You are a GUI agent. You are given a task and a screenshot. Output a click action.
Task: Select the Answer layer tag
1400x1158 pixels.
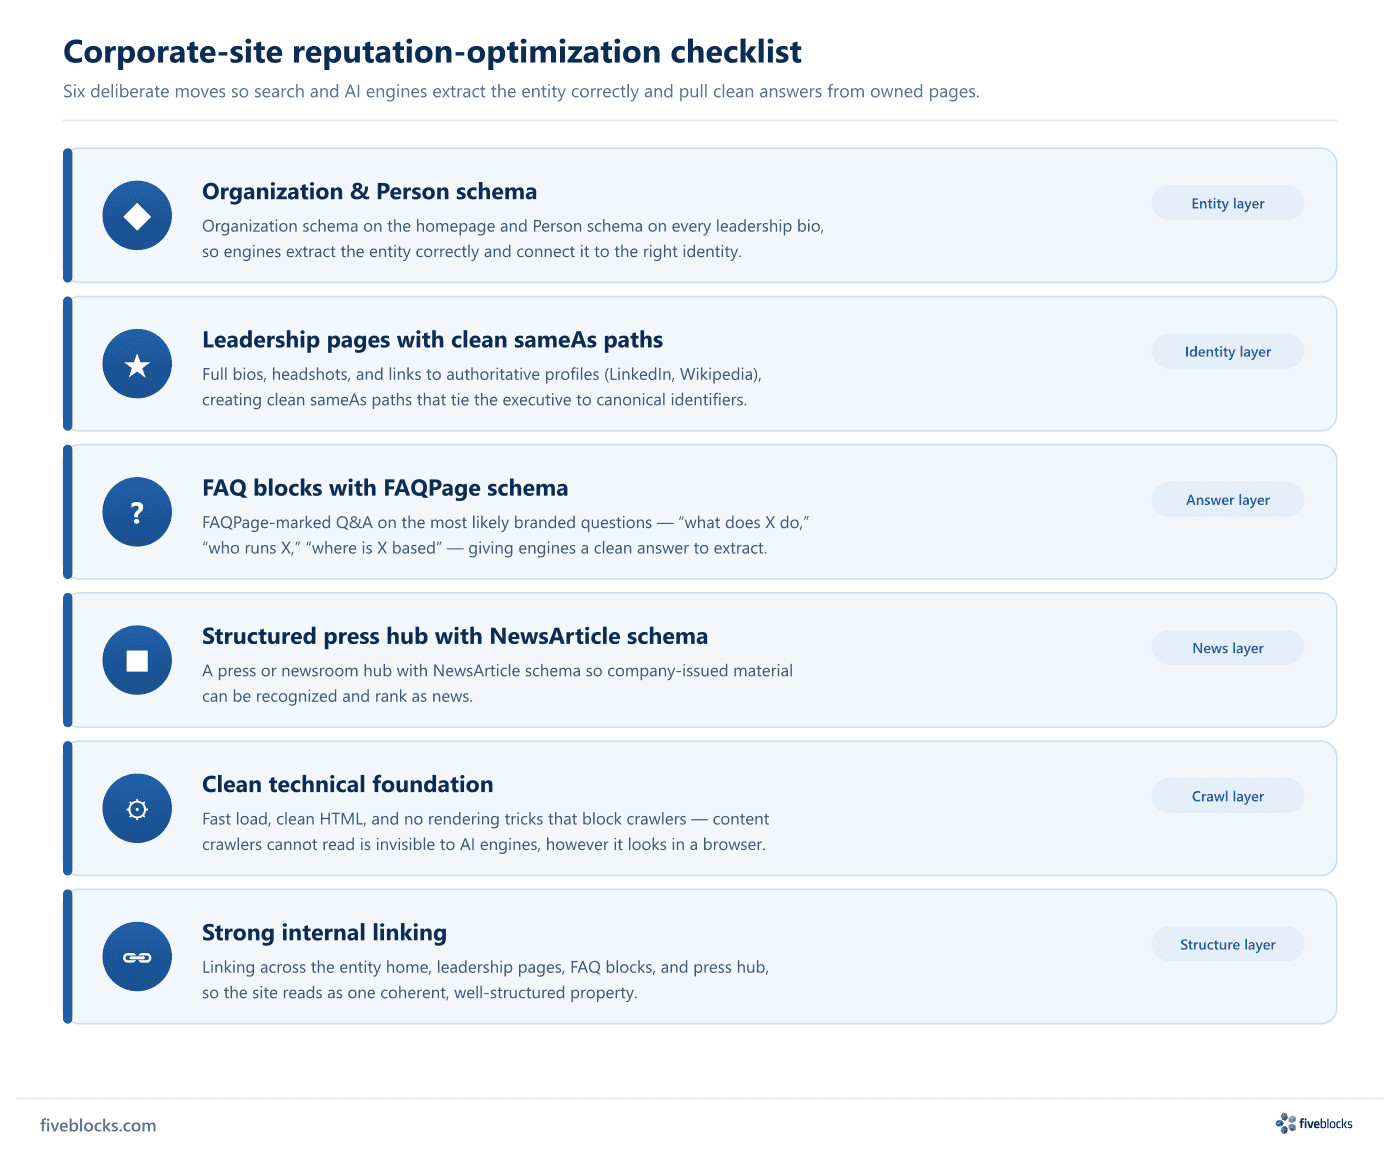1228,500
